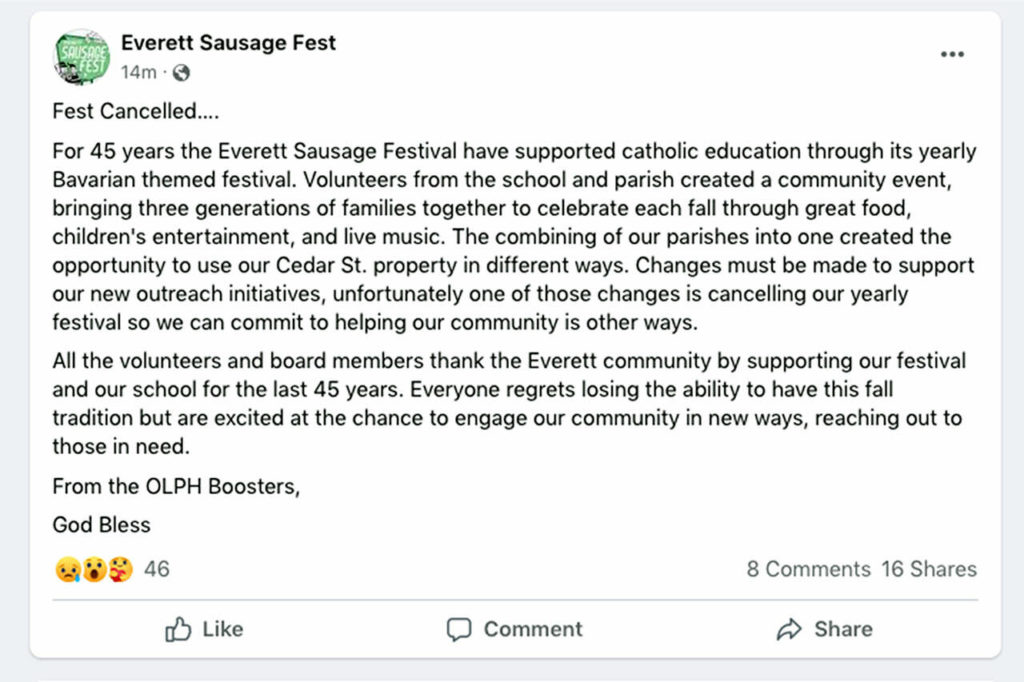Click the 14m post timestamp
This screenshot has width=1024, height=682.
coord(138,72)
